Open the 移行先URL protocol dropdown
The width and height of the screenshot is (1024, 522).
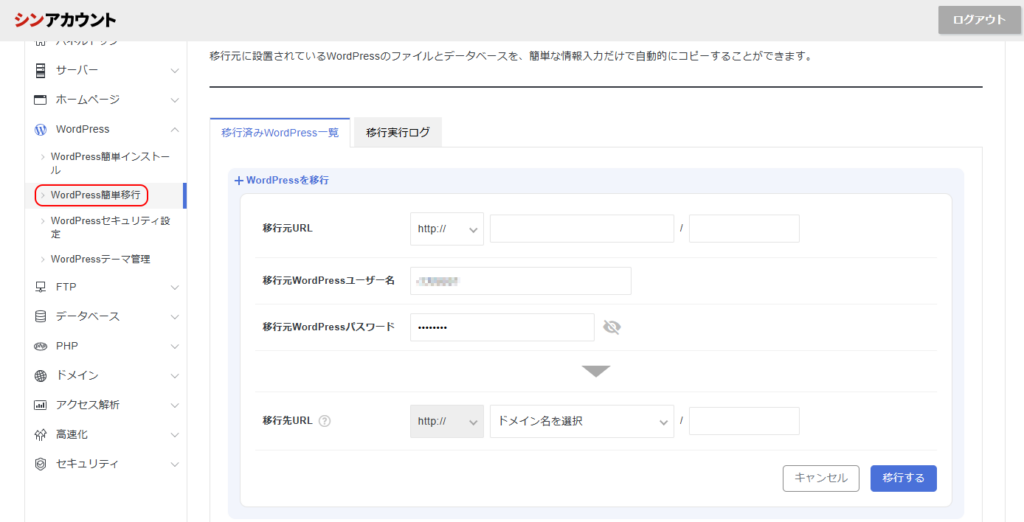pos(447,421)
